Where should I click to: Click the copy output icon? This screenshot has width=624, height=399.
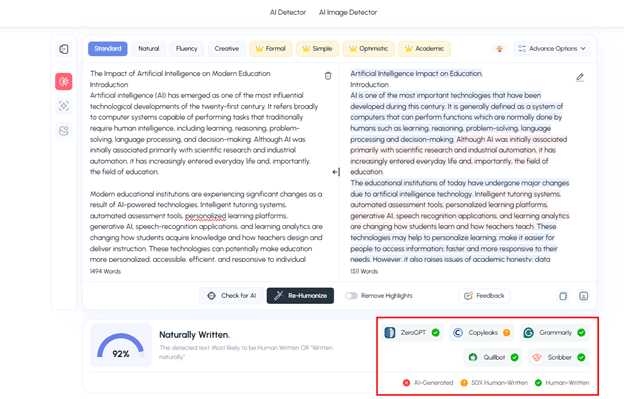563,296
